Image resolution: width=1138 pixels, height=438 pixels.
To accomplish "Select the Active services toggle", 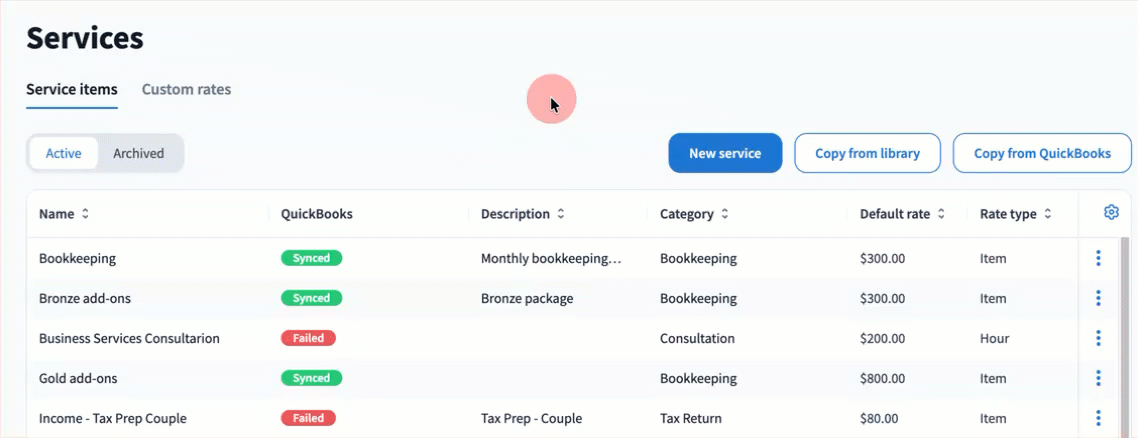I will [64, 153].
